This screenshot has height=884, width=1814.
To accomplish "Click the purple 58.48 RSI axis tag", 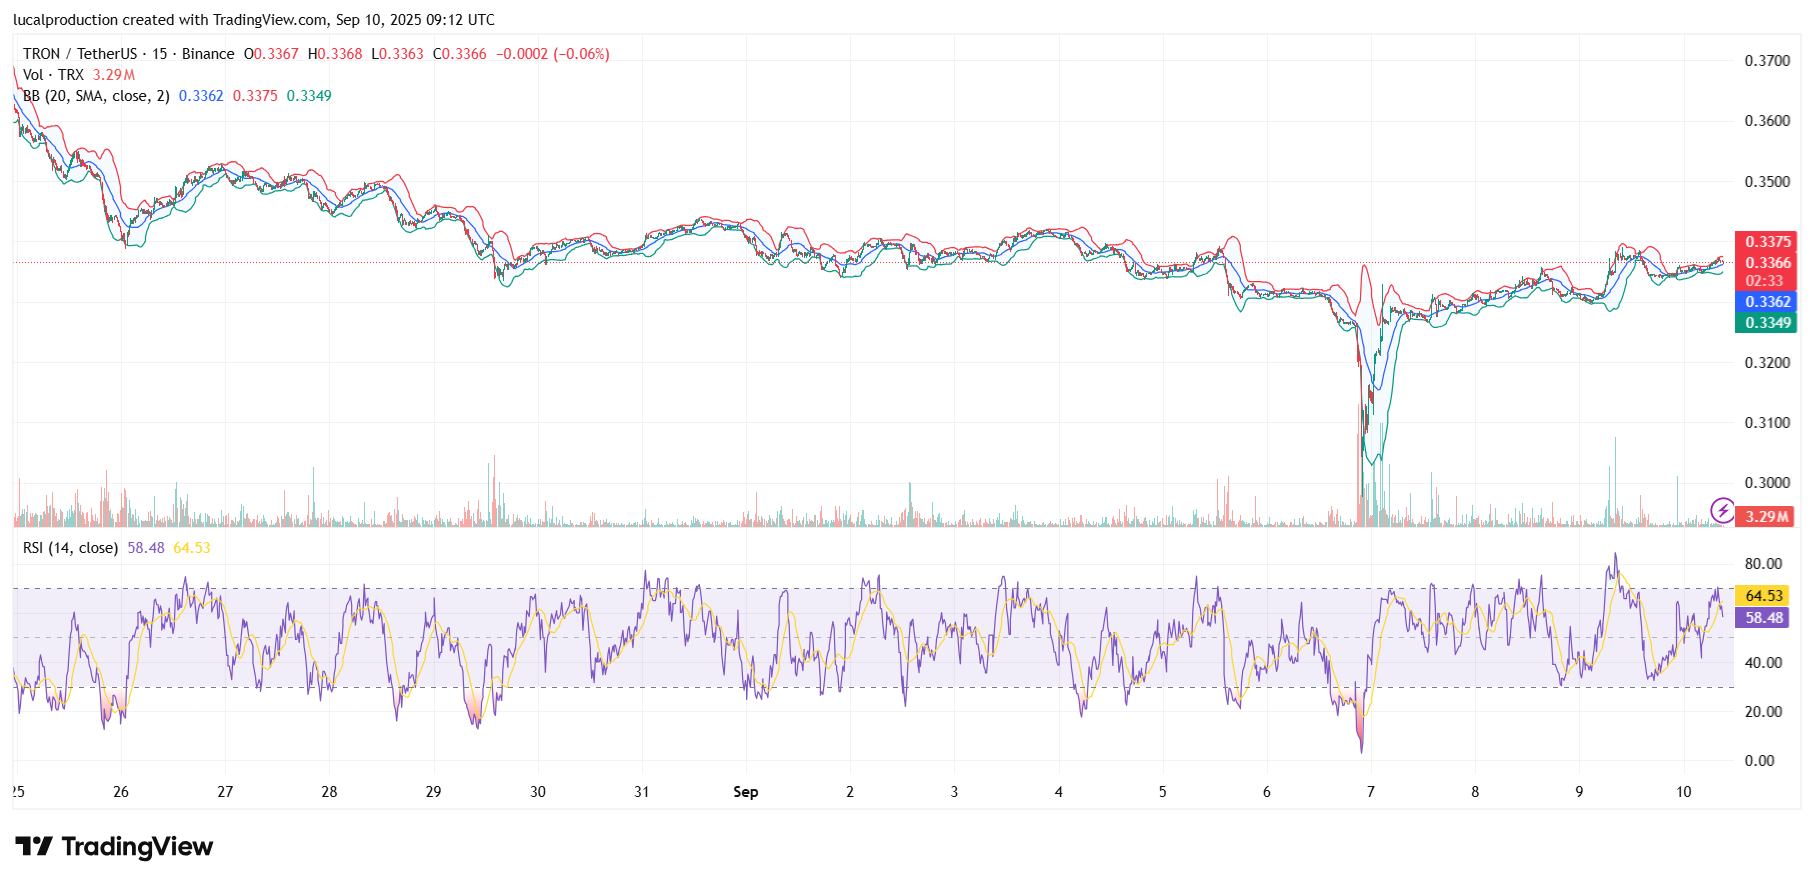I will tap(1762, 618).
